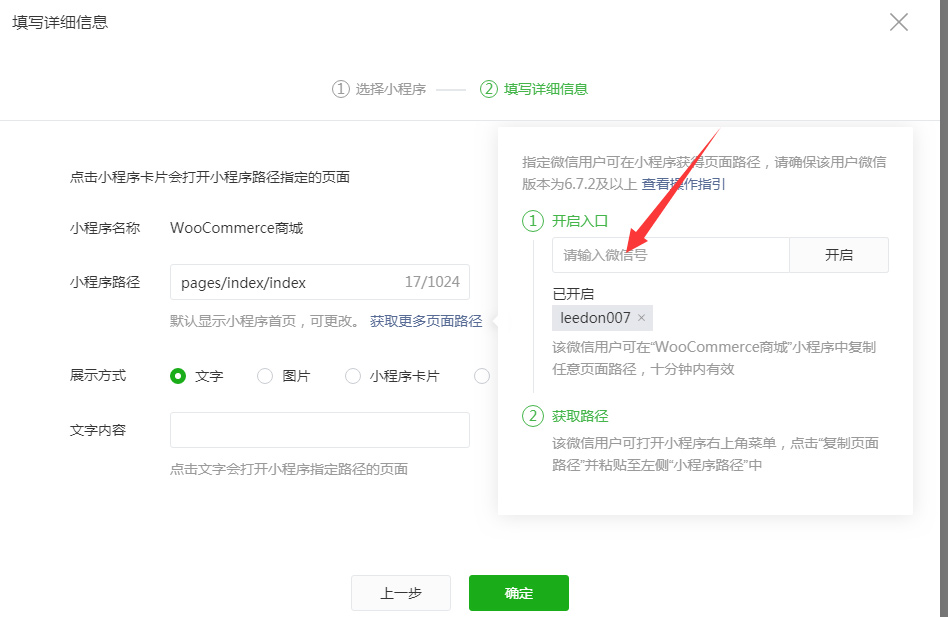Click the 点击文字会打开小程序指定路径的页面 hint

point(289,469)
